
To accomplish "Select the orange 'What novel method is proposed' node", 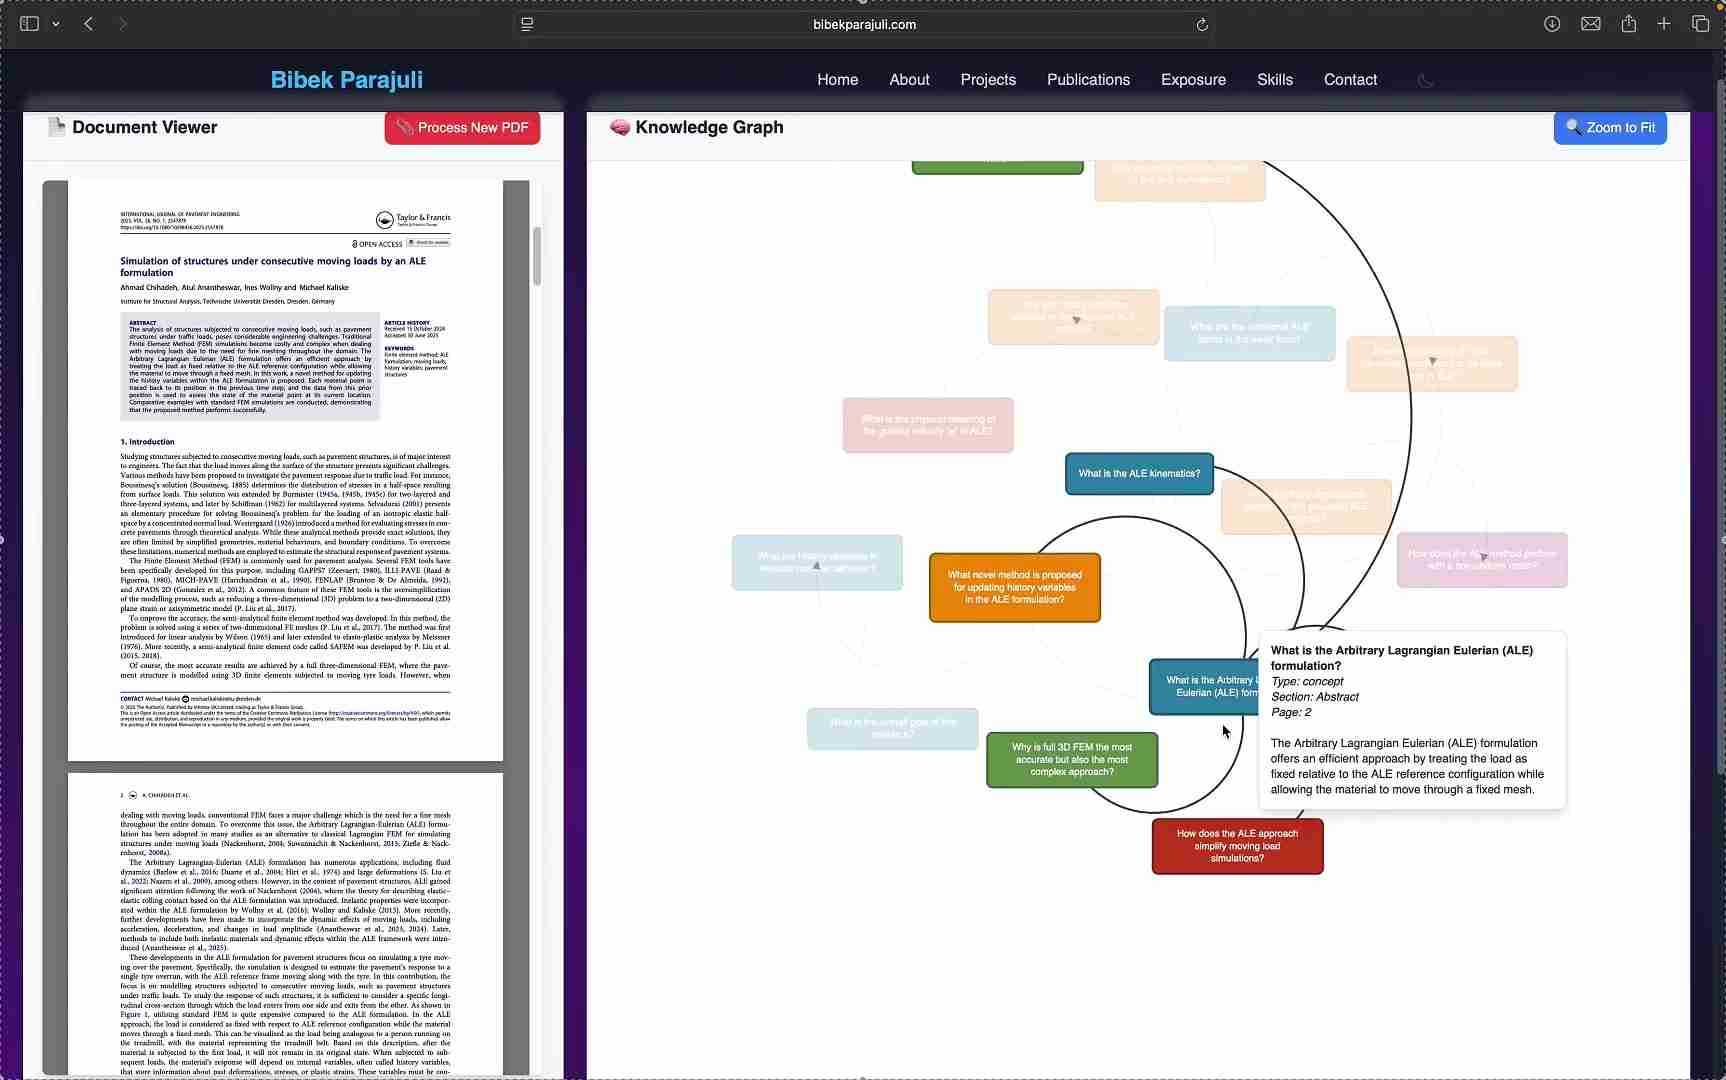I will pyautogui.click(x=1014, y=588).
